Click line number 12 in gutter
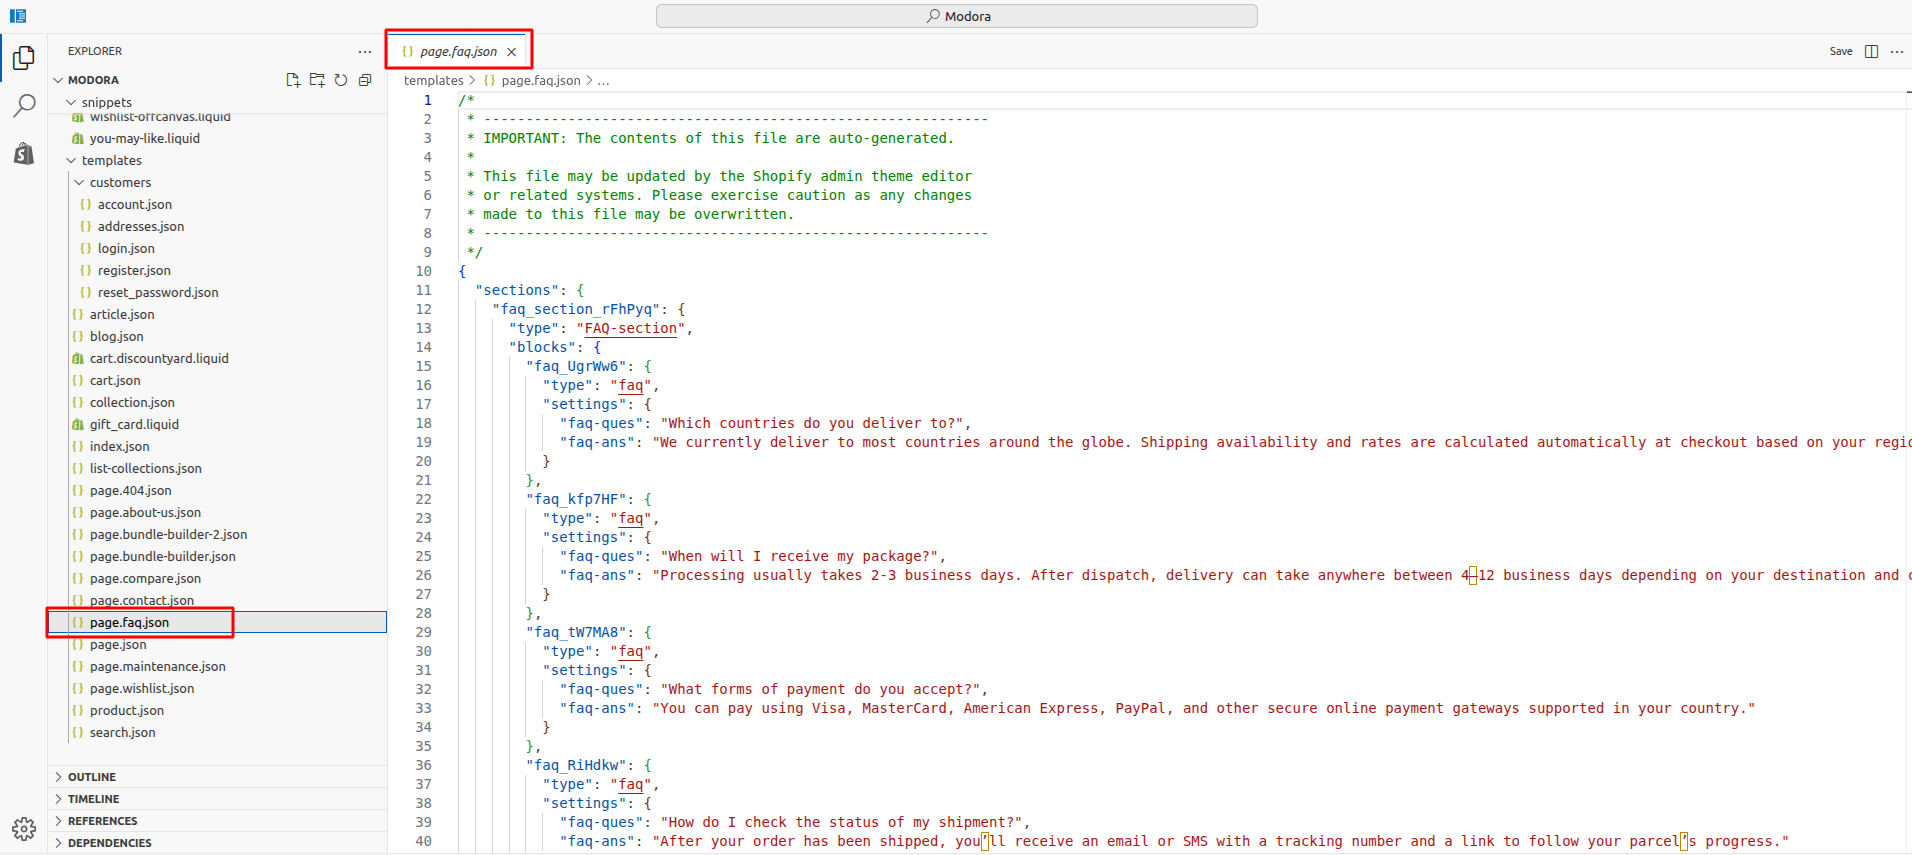The width and height of the screenshot is (1912, 855). coord(424,309)
